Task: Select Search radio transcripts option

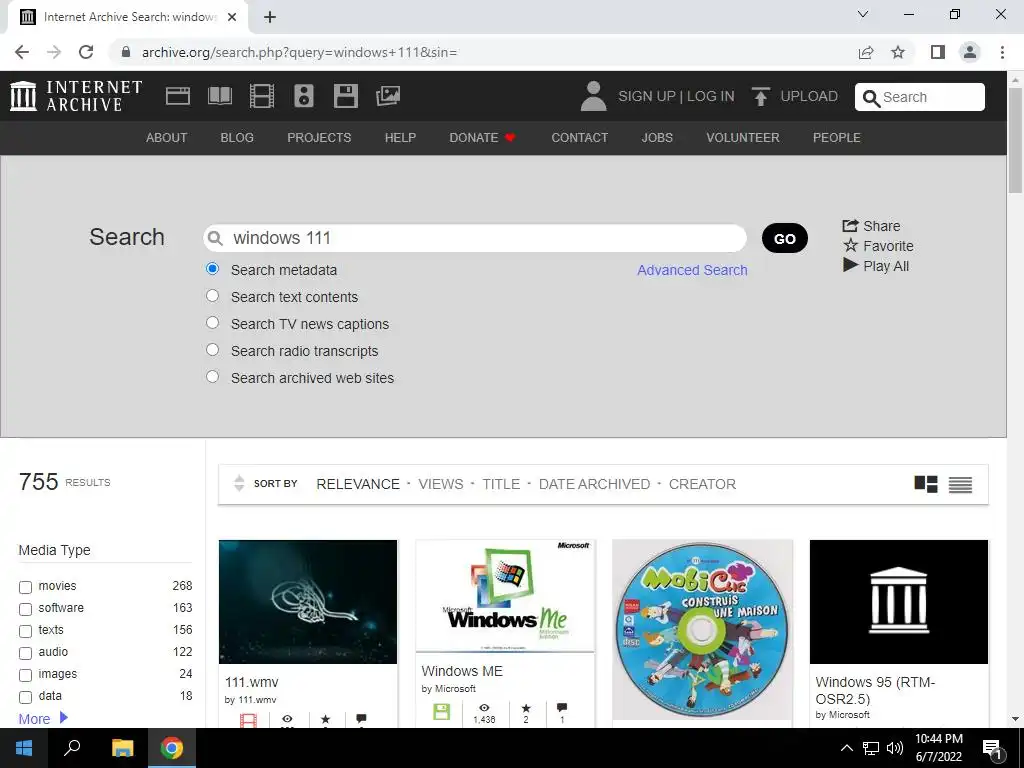Action: click(212, 349)
